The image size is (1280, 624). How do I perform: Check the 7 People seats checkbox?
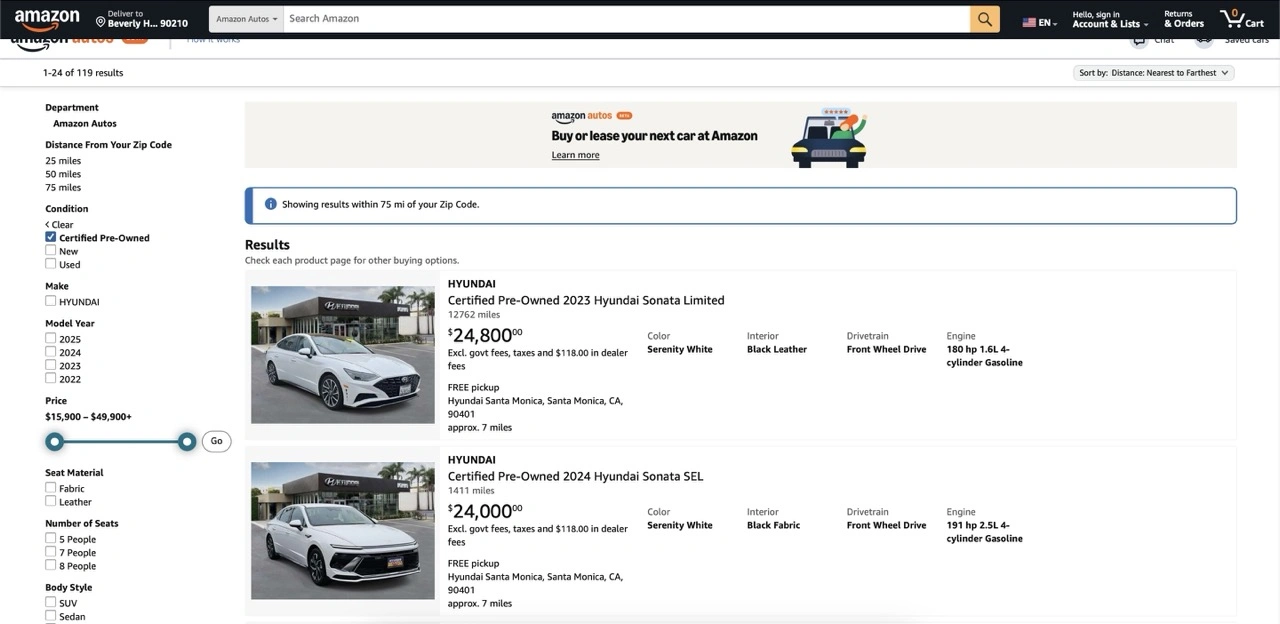tap(50, 551)
